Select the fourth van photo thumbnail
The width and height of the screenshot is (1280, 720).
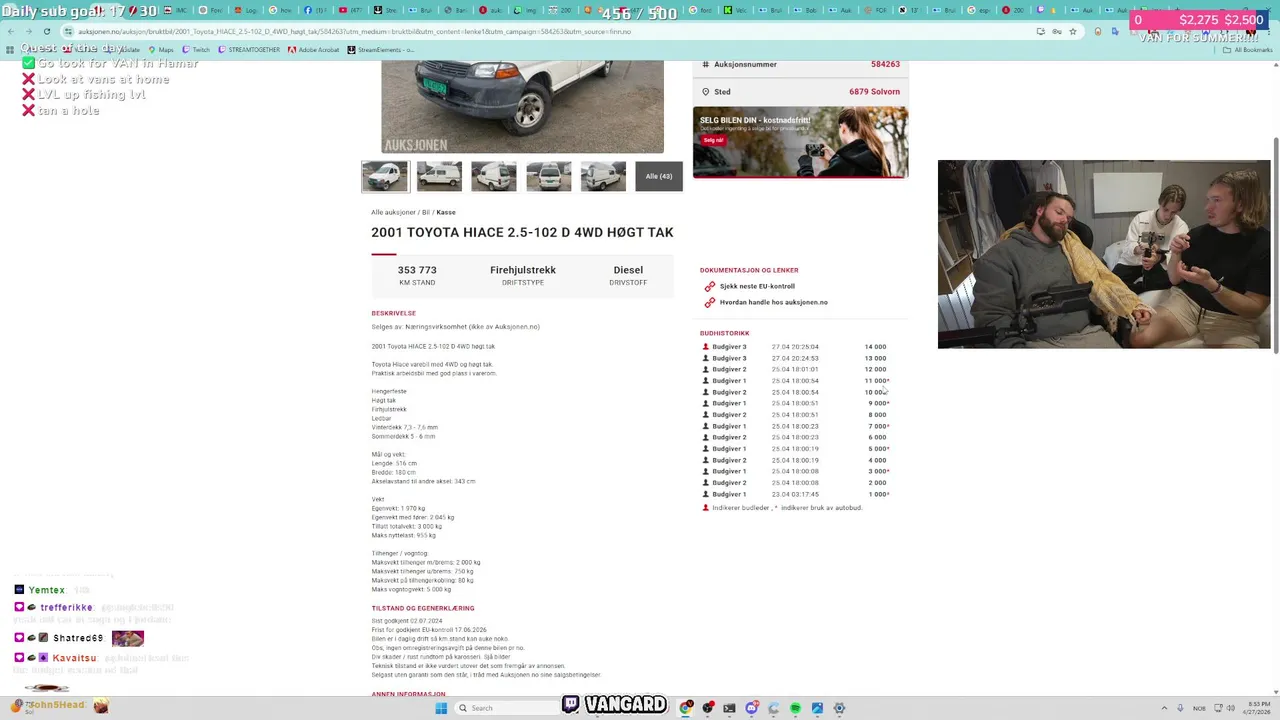[549, 176]
